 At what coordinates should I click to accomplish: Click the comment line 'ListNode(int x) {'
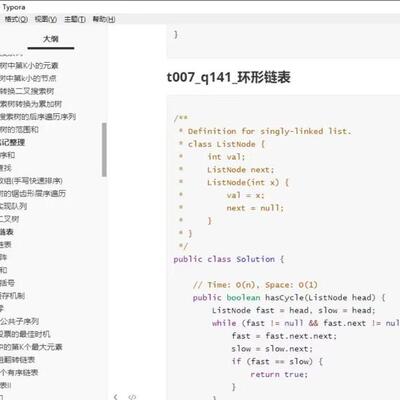pos(248,182)
